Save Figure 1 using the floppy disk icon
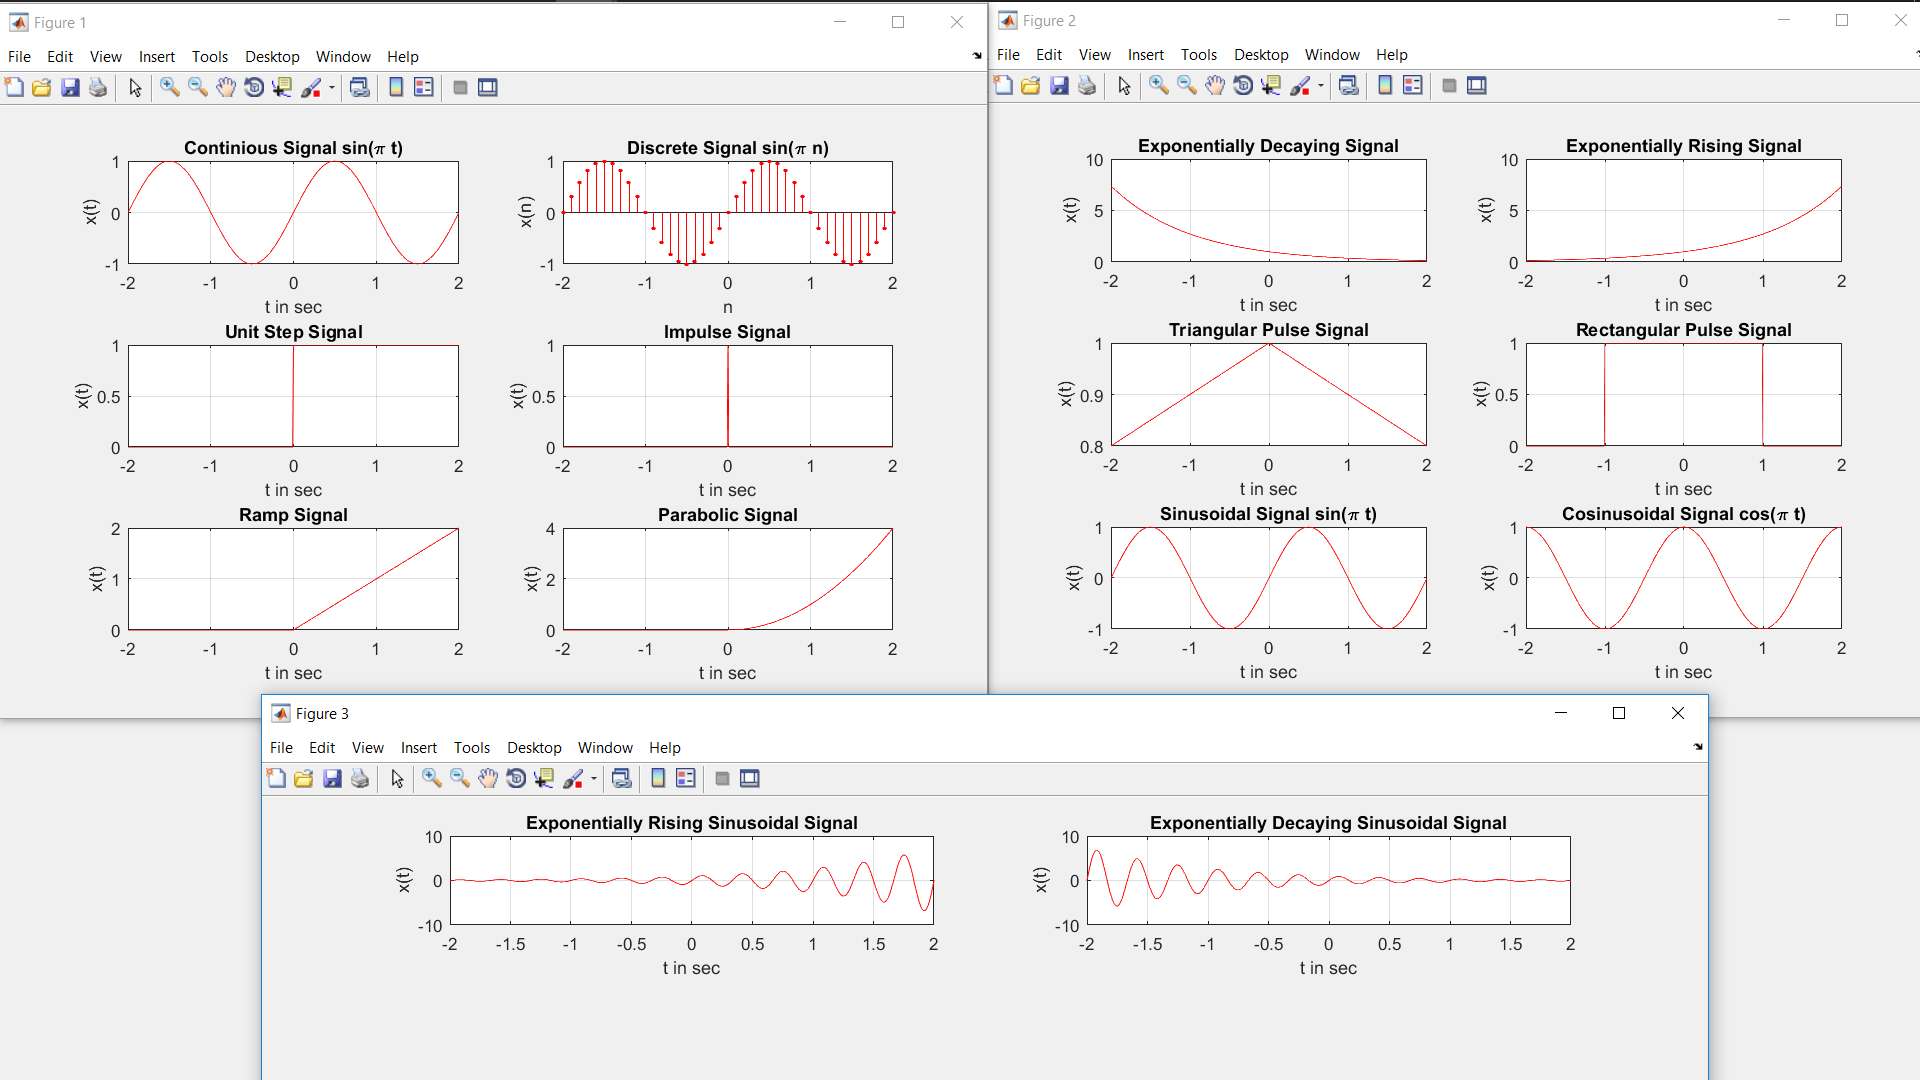Viewport: 1920px width, 1080px height. coord(70,88)
